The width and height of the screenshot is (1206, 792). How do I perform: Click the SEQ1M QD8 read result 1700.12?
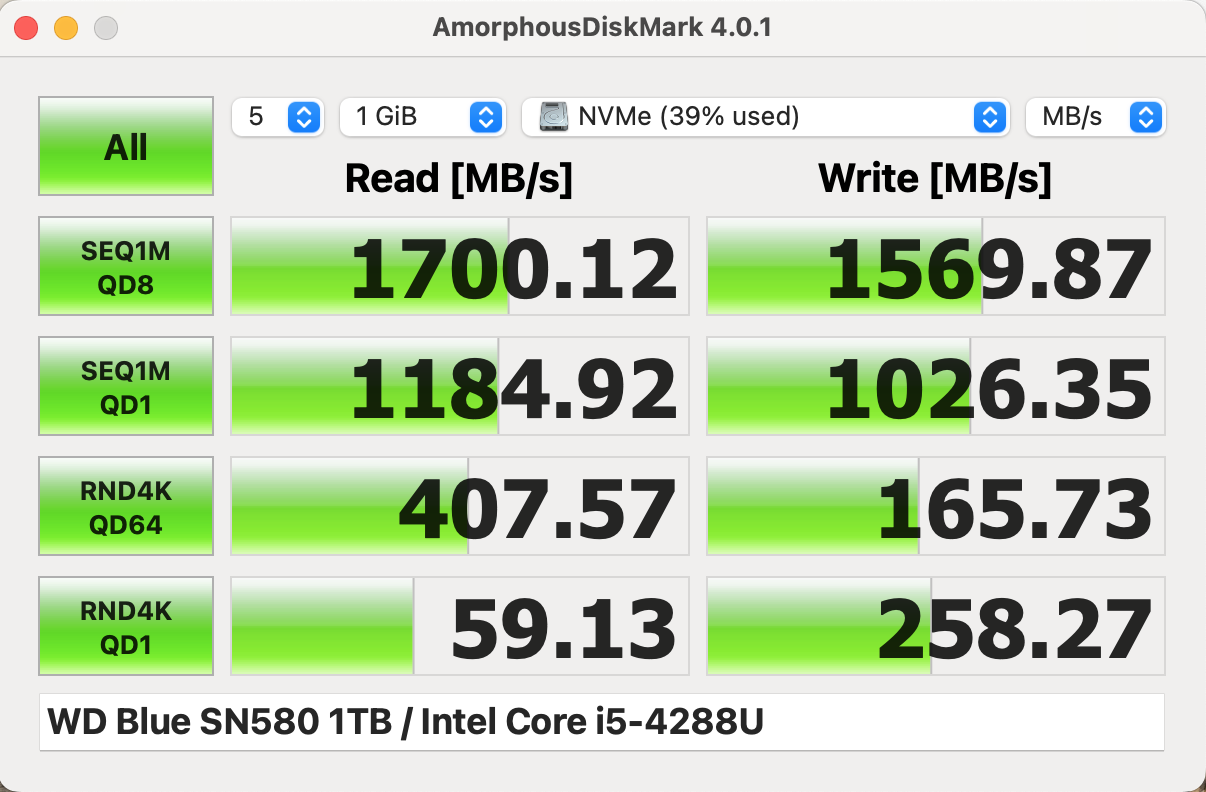(x=460, y=267)
